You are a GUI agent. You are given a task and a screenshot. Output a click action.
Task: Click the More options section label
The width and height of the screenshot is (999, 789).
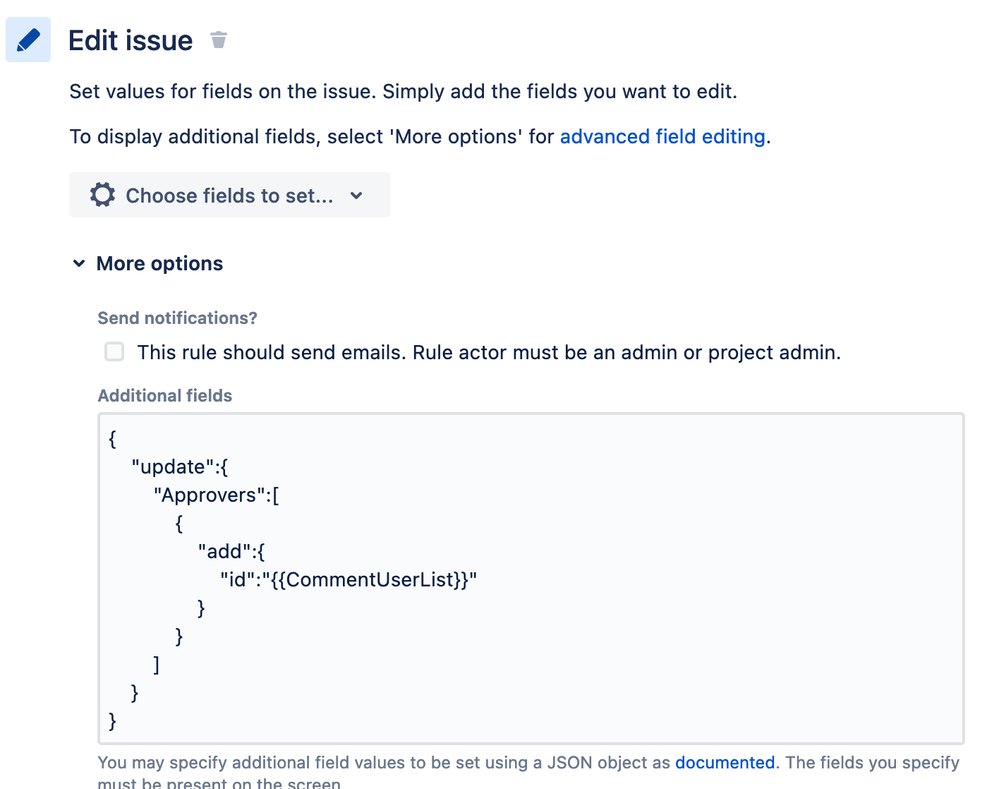[159, 263]
